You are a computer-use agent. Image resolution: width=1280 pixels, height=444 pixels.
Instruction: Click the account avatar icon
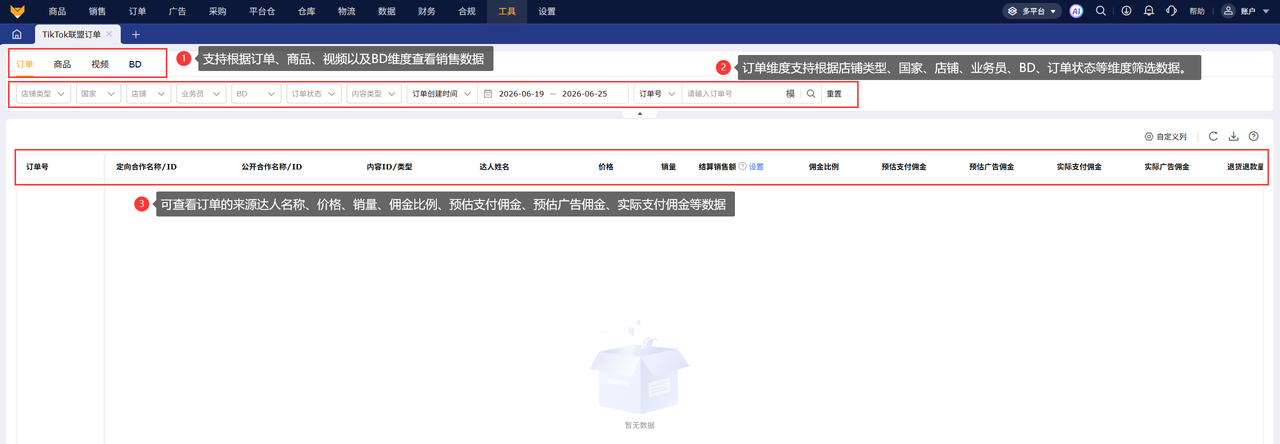point(1229,11)
